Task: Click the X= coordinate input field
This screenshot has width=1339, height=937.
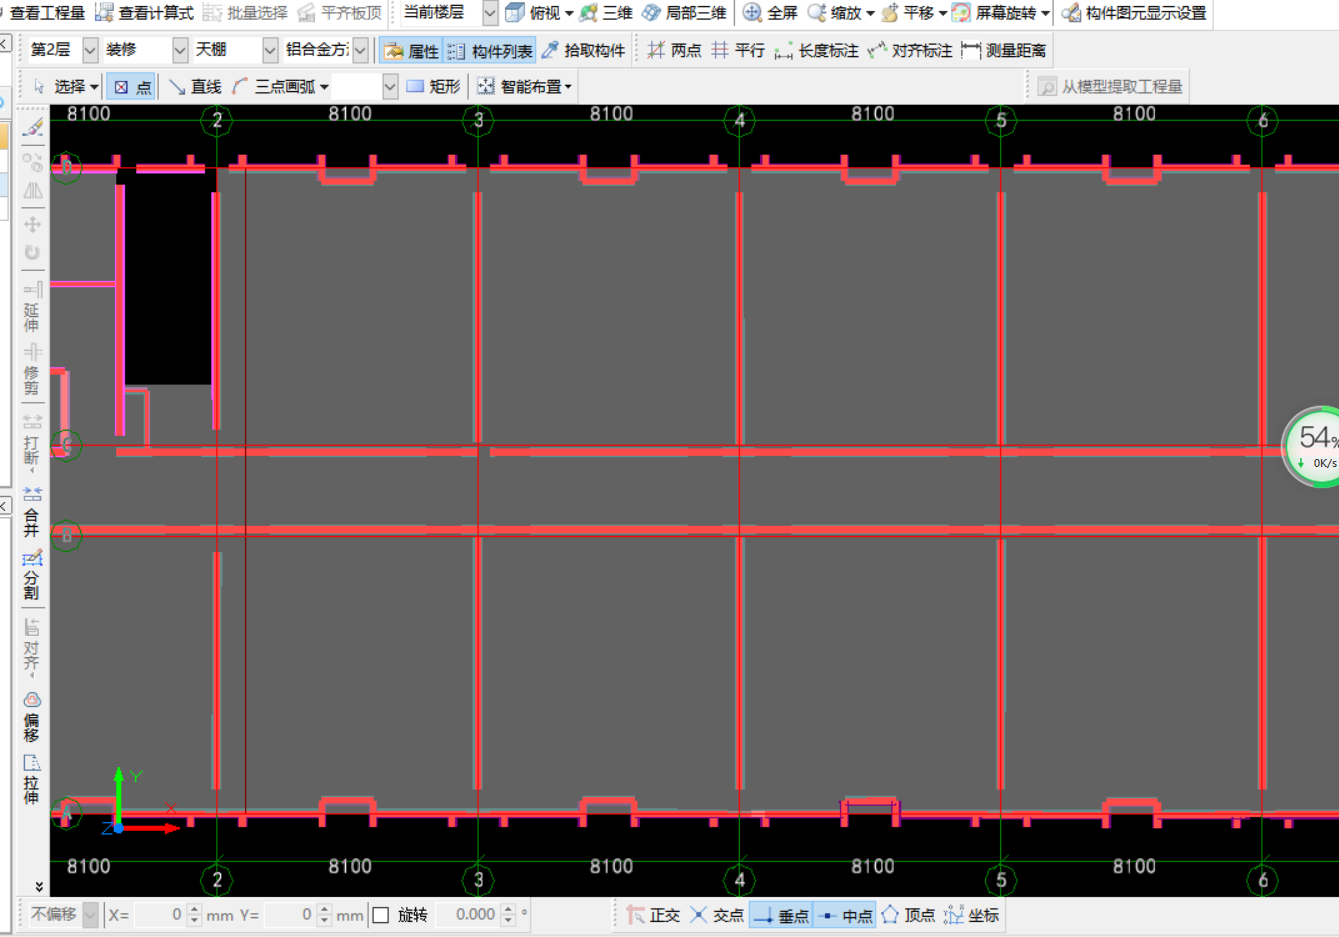Action: (x=160, y=914)
